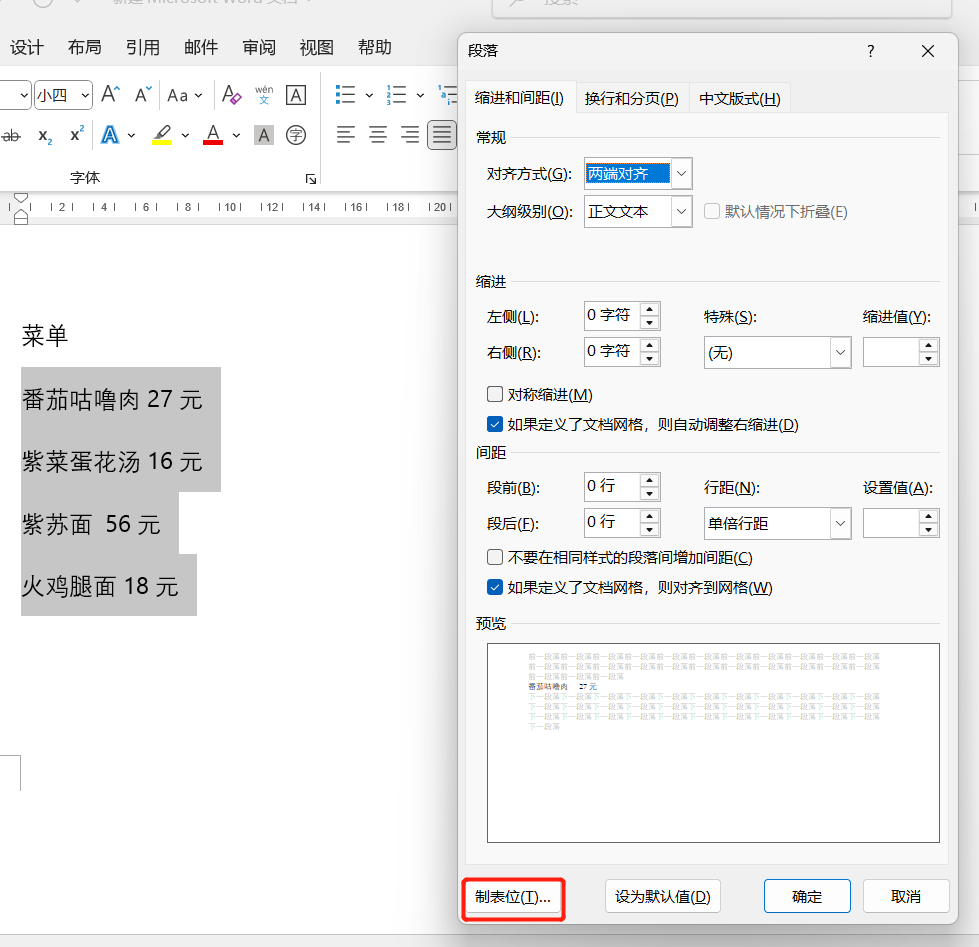Expand the Numbering dropdown arrow
This screenshot has width=979, height=947.
pyautogui.click(x=420, y=96)
